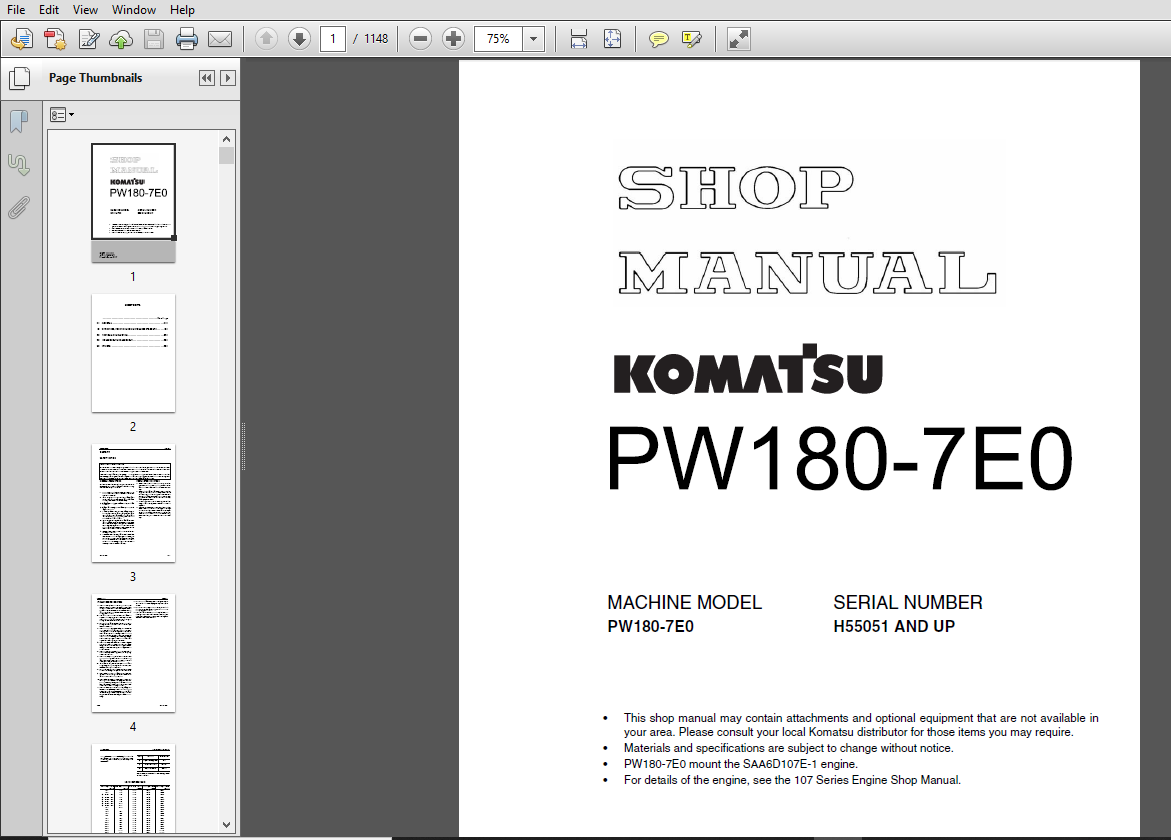This screenshot has height=840, width=1171.
Task: Click the Fit width scrolling icon
Action: (x=579, y=39)
